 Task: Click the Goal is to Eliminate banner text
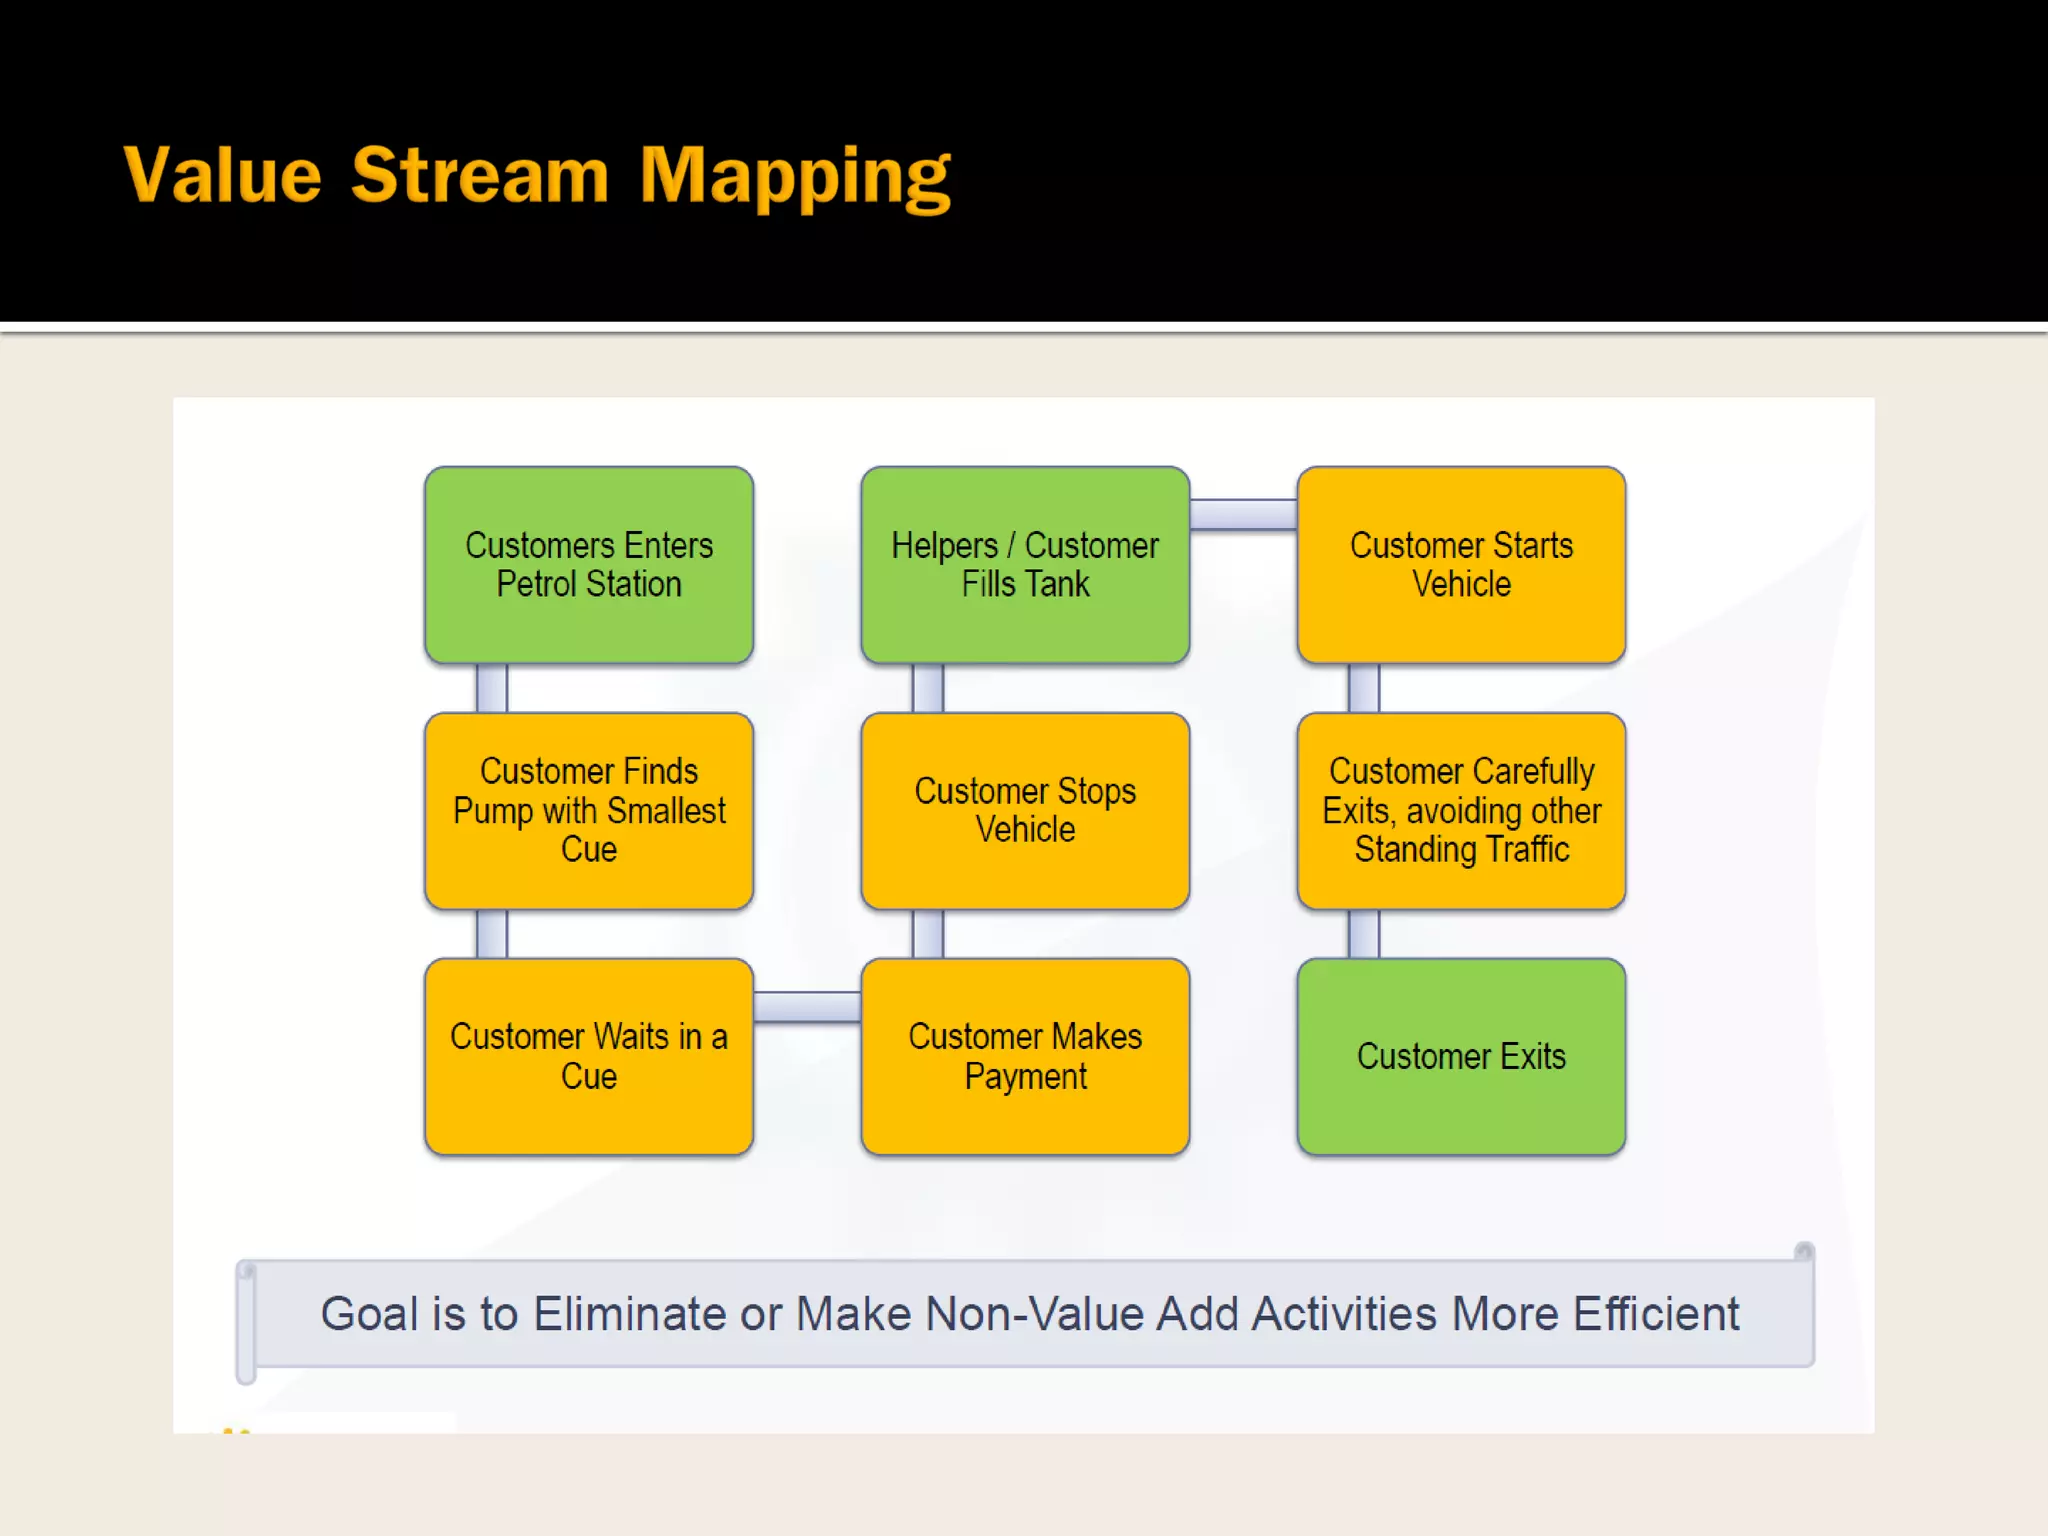pyautogui.click(x=1029, y=1314)
